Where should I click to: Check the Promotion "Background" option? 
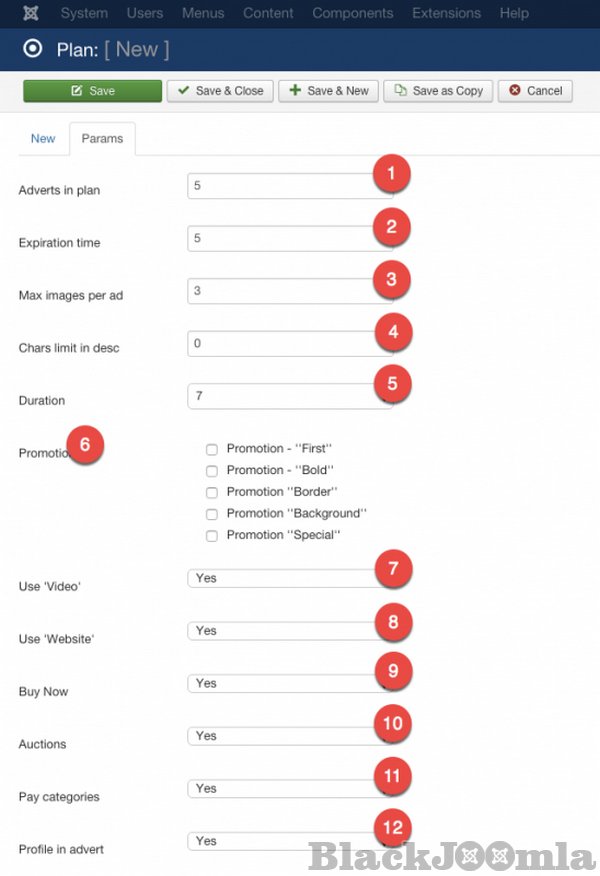pyautogui.click(x=211, y=514)
